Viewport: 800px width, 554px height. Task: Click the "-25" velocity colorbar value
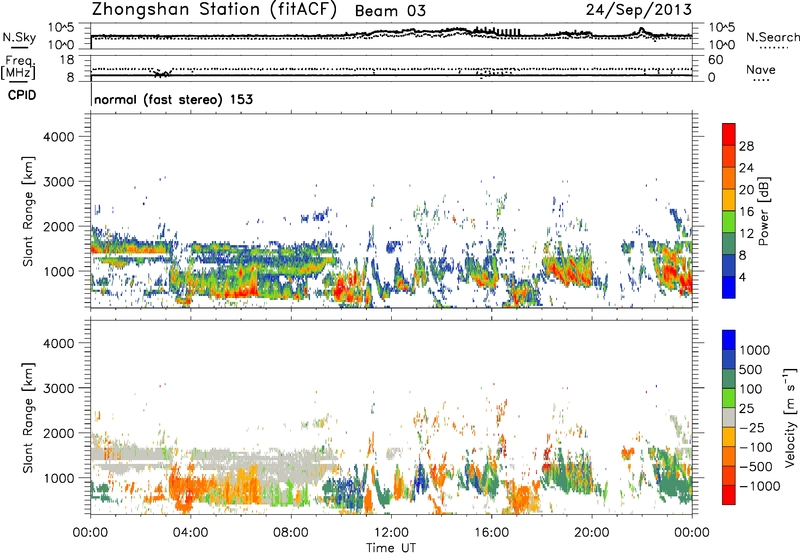(751, 428)
